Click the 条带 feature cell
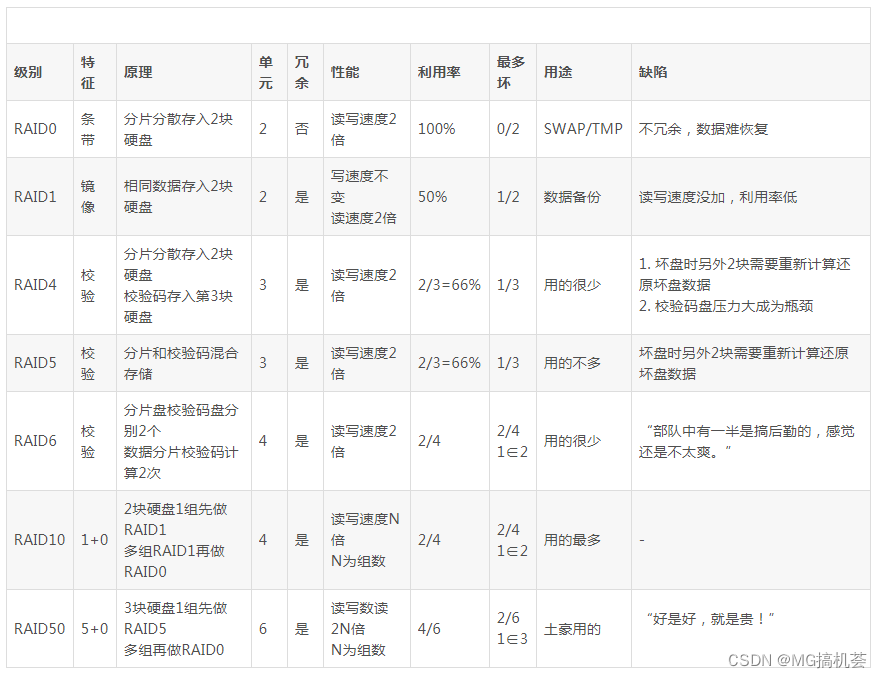Viewport: 882px width, 678px height. [95, 129]
